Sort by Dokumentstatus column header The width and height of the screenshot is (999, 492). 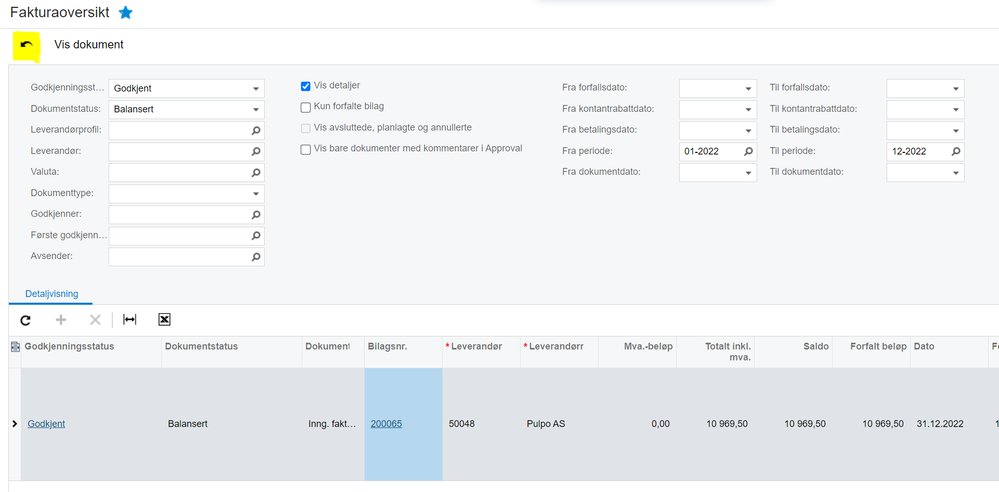click(231, 352)
